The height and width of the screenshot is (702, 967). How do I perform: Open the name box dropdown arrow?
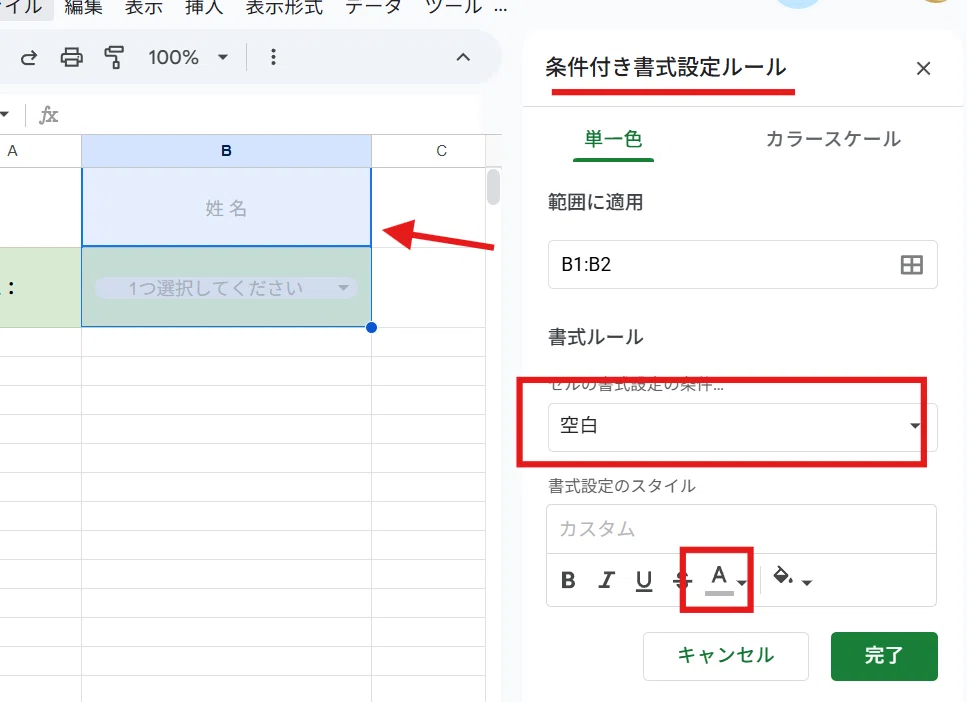tap(4, 115)
